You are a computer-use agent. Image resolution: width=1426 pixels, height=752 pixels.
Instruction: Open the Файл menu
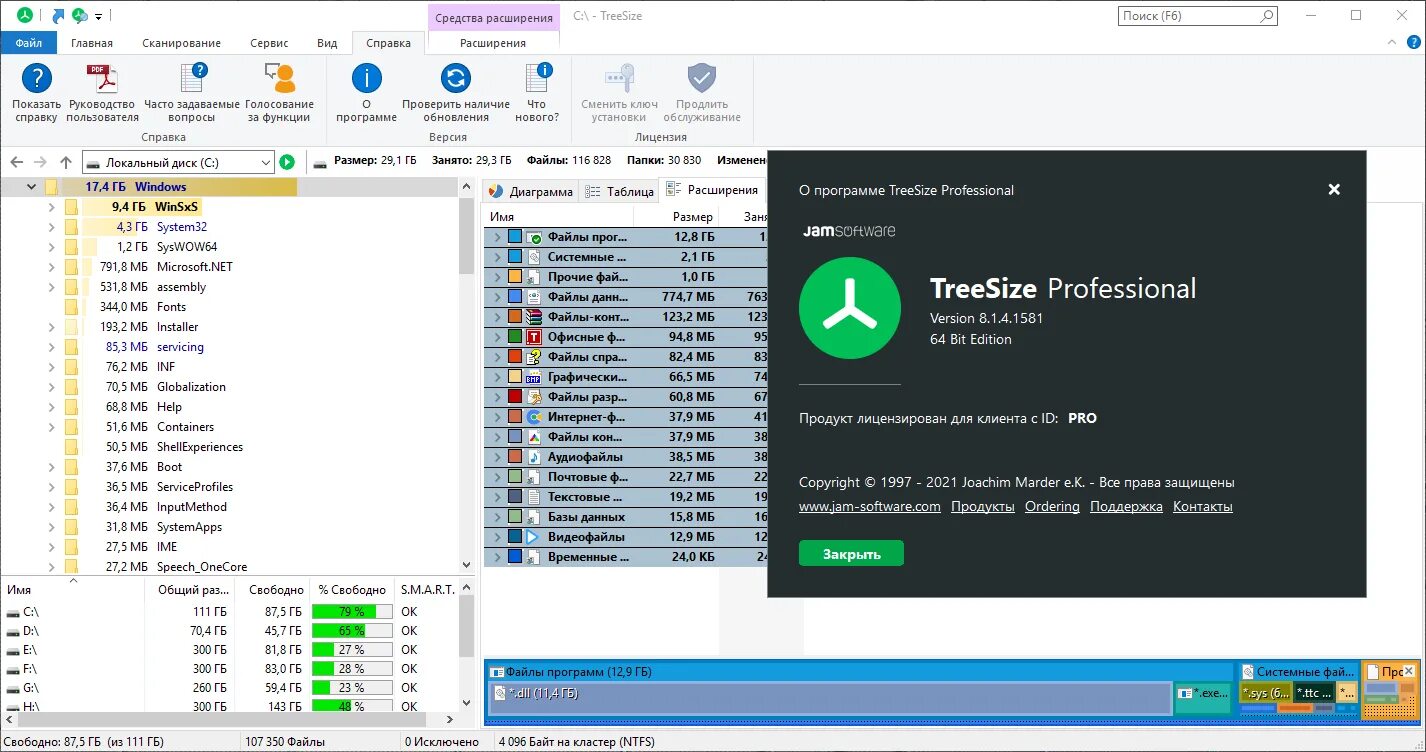(29, 43)
